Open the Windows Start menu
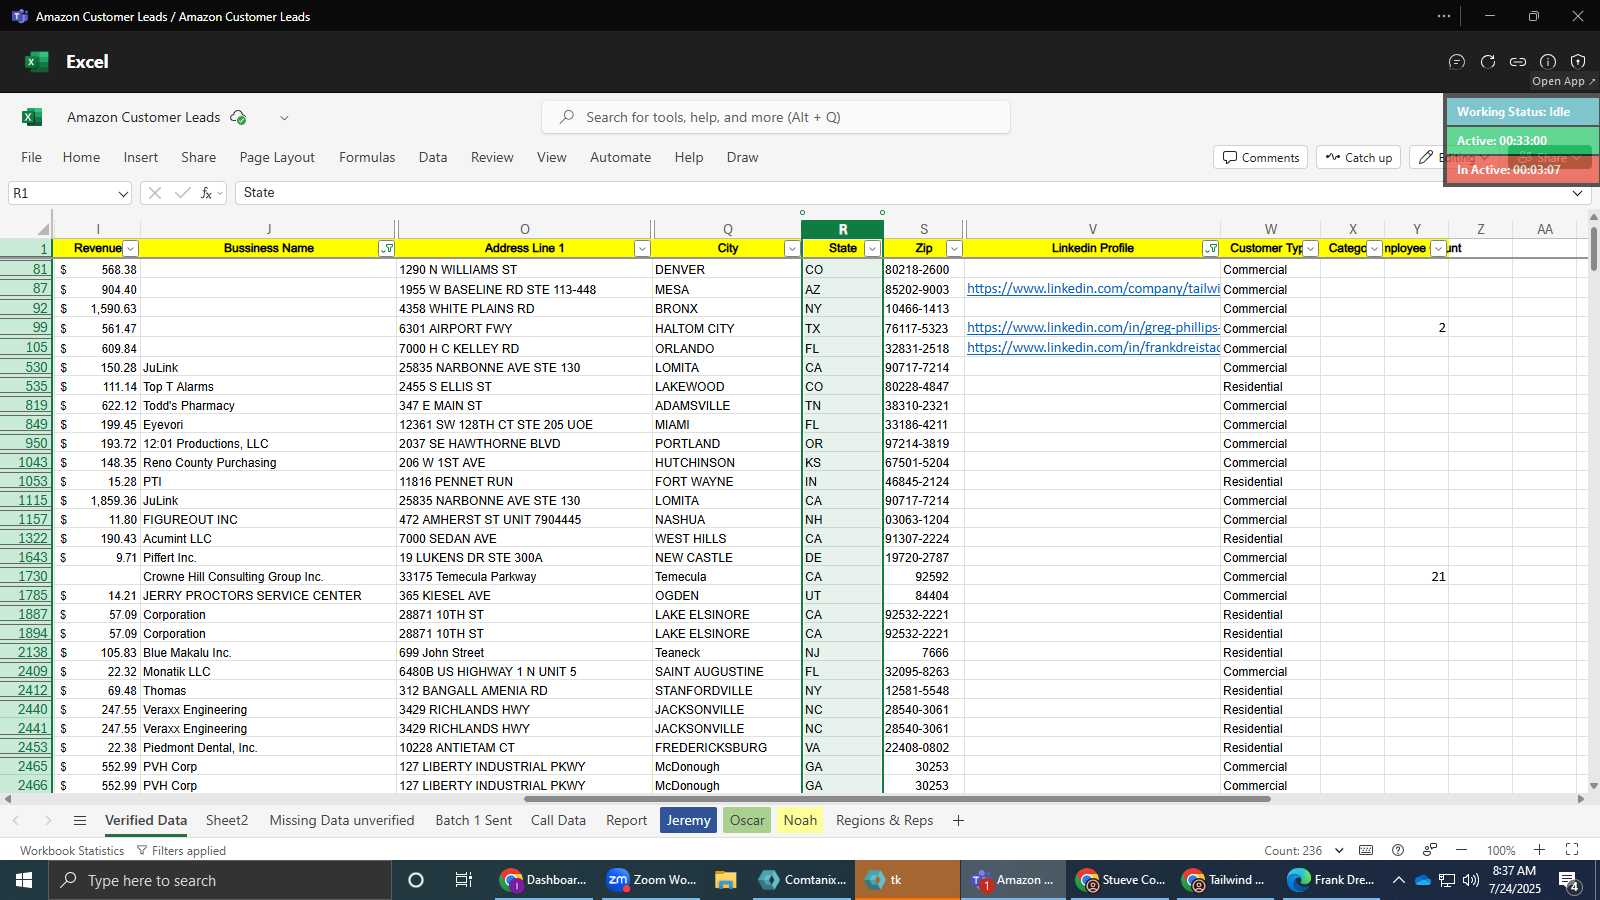Screen dimensions: 1600x900 tap(24, 880)
